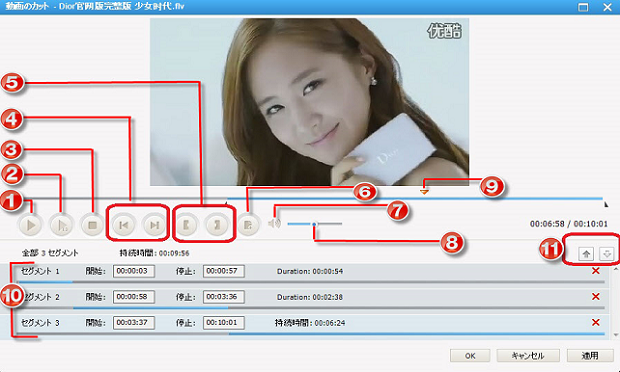620x372 pixels.
Task: Click the video preview frame
Action: (x=309, y=102)
